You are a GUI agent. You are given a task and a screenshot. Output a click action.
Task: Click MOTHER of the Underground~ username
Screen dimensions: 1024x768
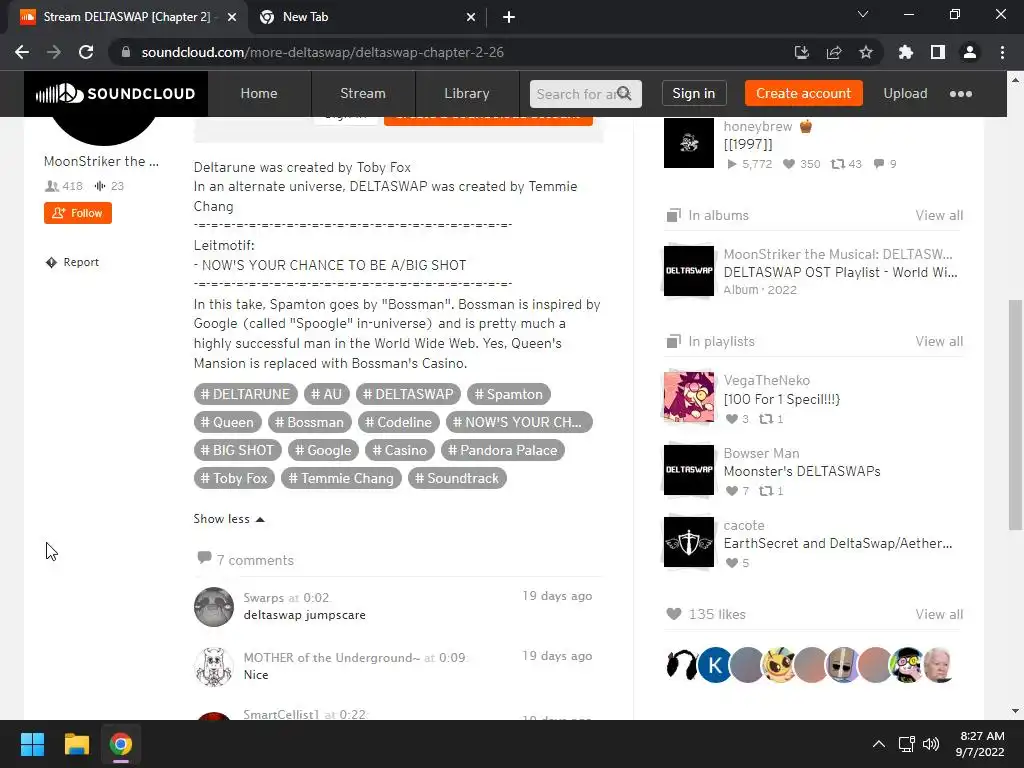tap(332, 658)
